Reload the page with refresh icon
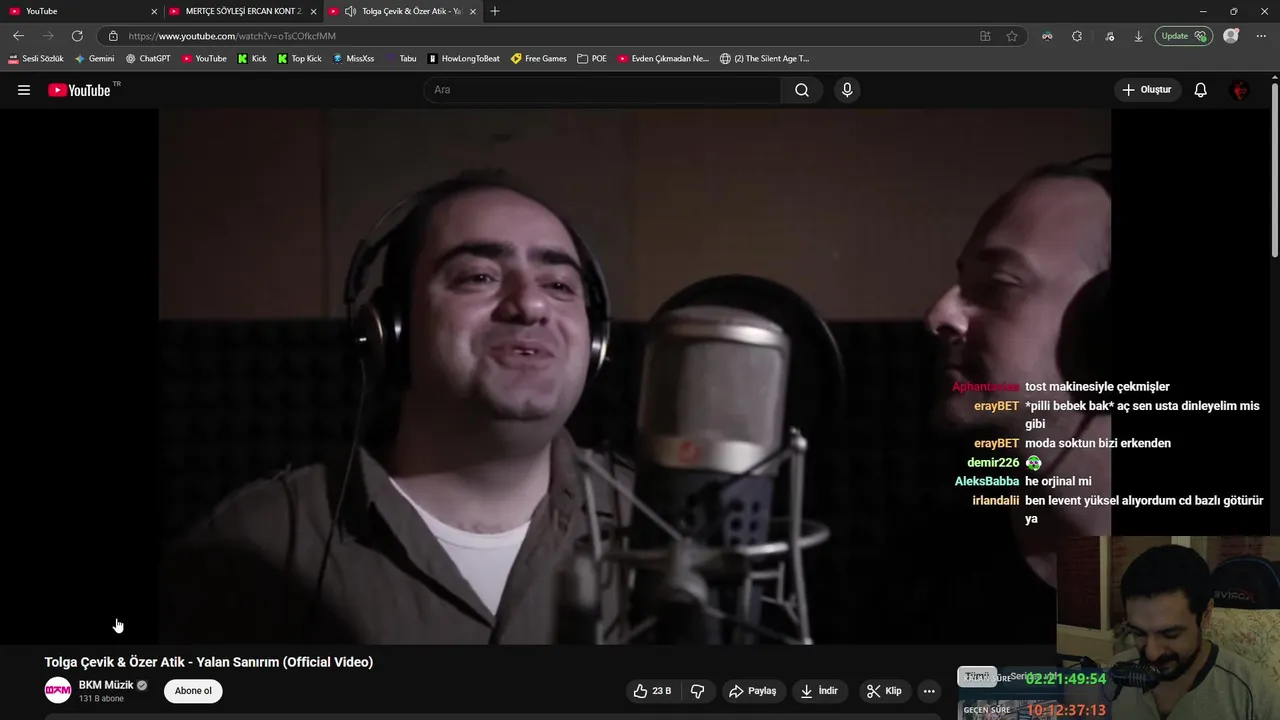 77,36
